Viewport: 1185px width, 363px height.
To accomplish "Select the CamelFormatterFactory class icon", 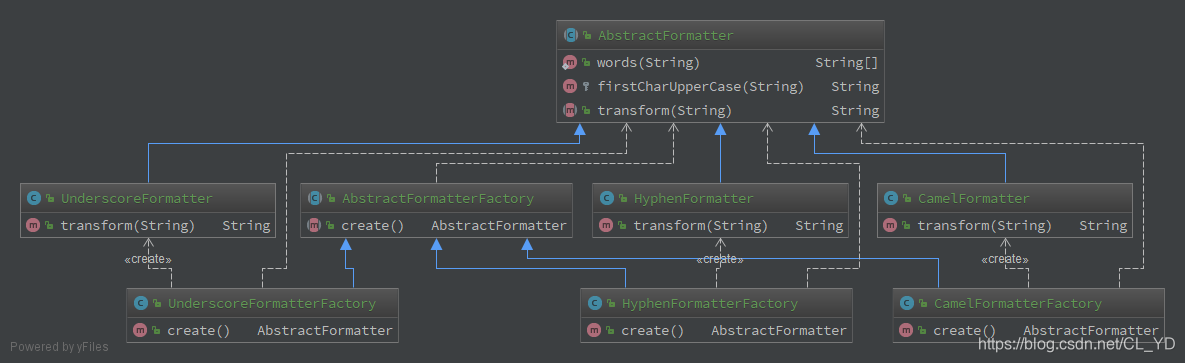I will pos(906,303).
